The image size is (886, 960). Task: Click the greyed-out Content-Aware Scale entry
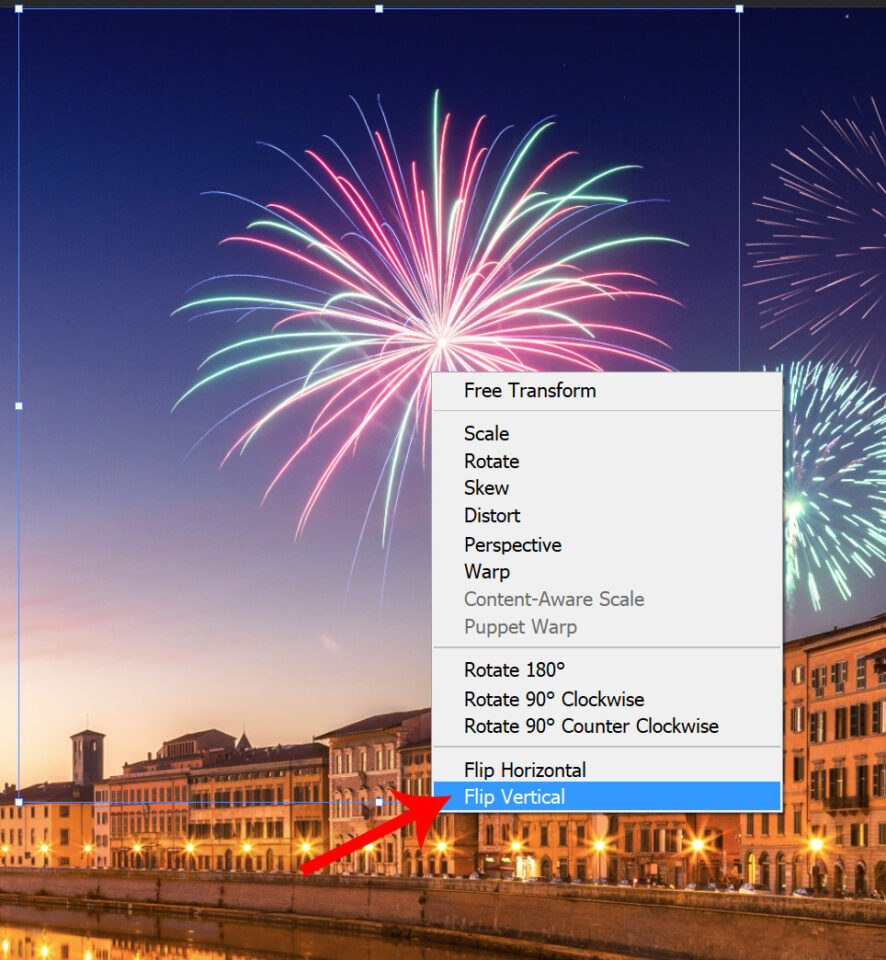coord(553,600)
